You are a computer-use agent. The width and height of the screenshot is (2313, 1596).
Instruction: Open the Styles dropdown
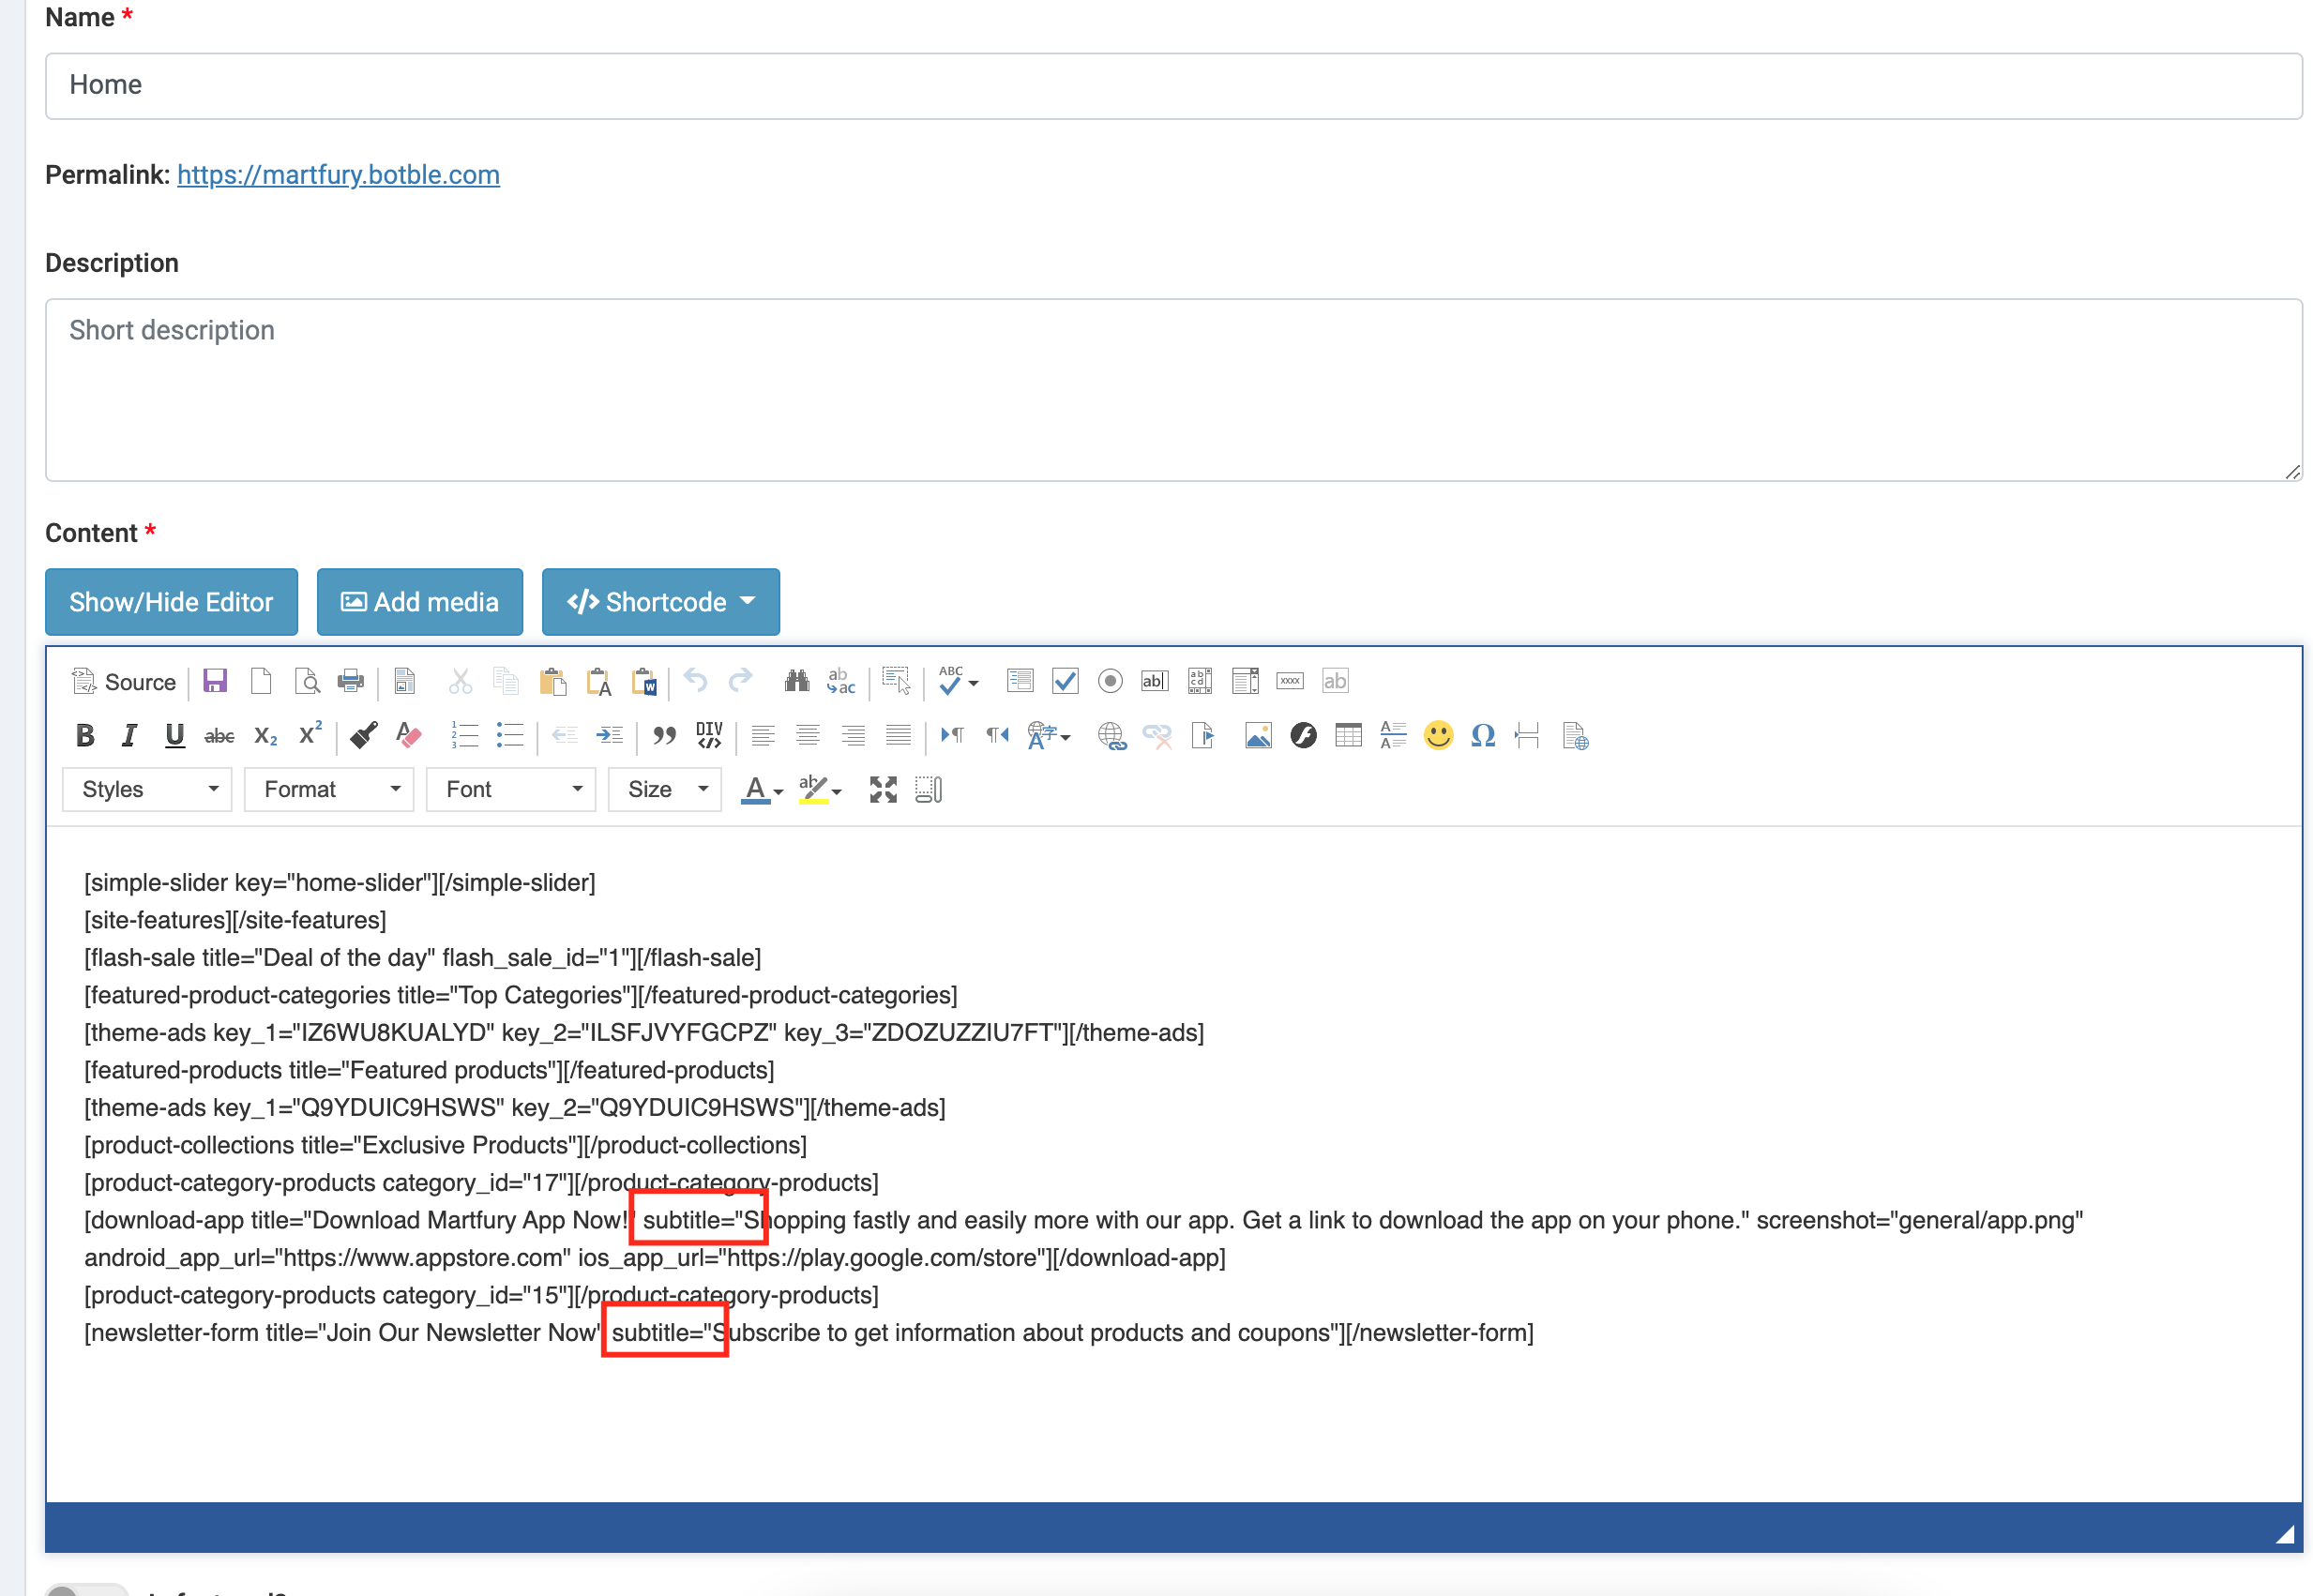pos(147,790)
